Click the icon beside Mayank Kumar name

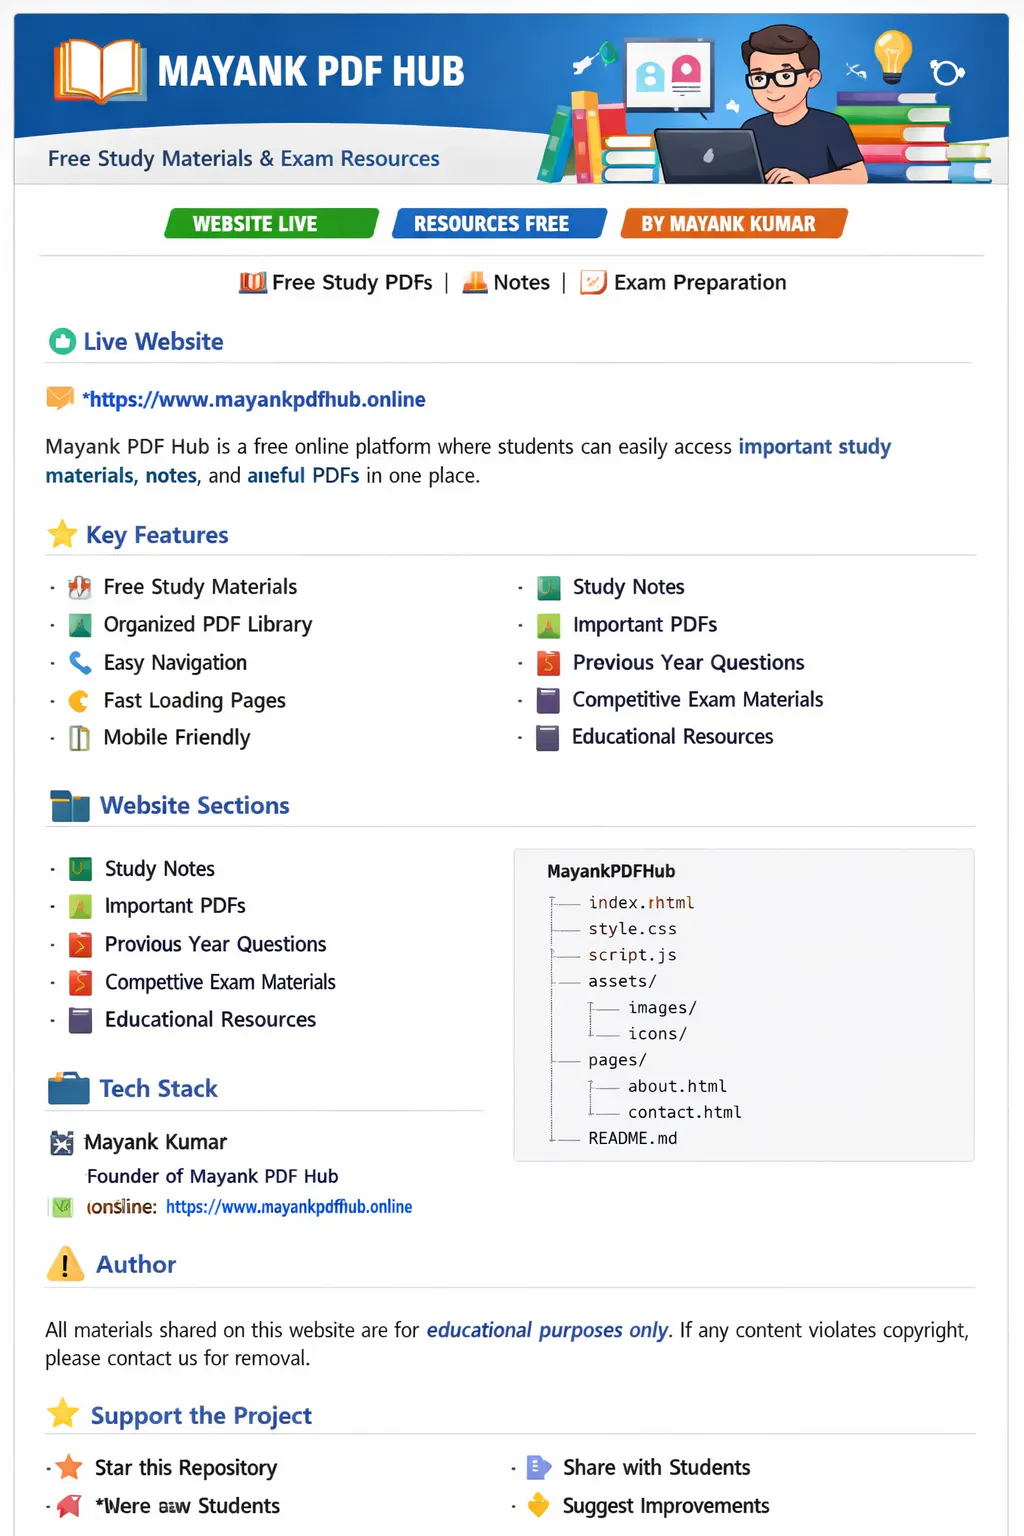[62, 1142]
